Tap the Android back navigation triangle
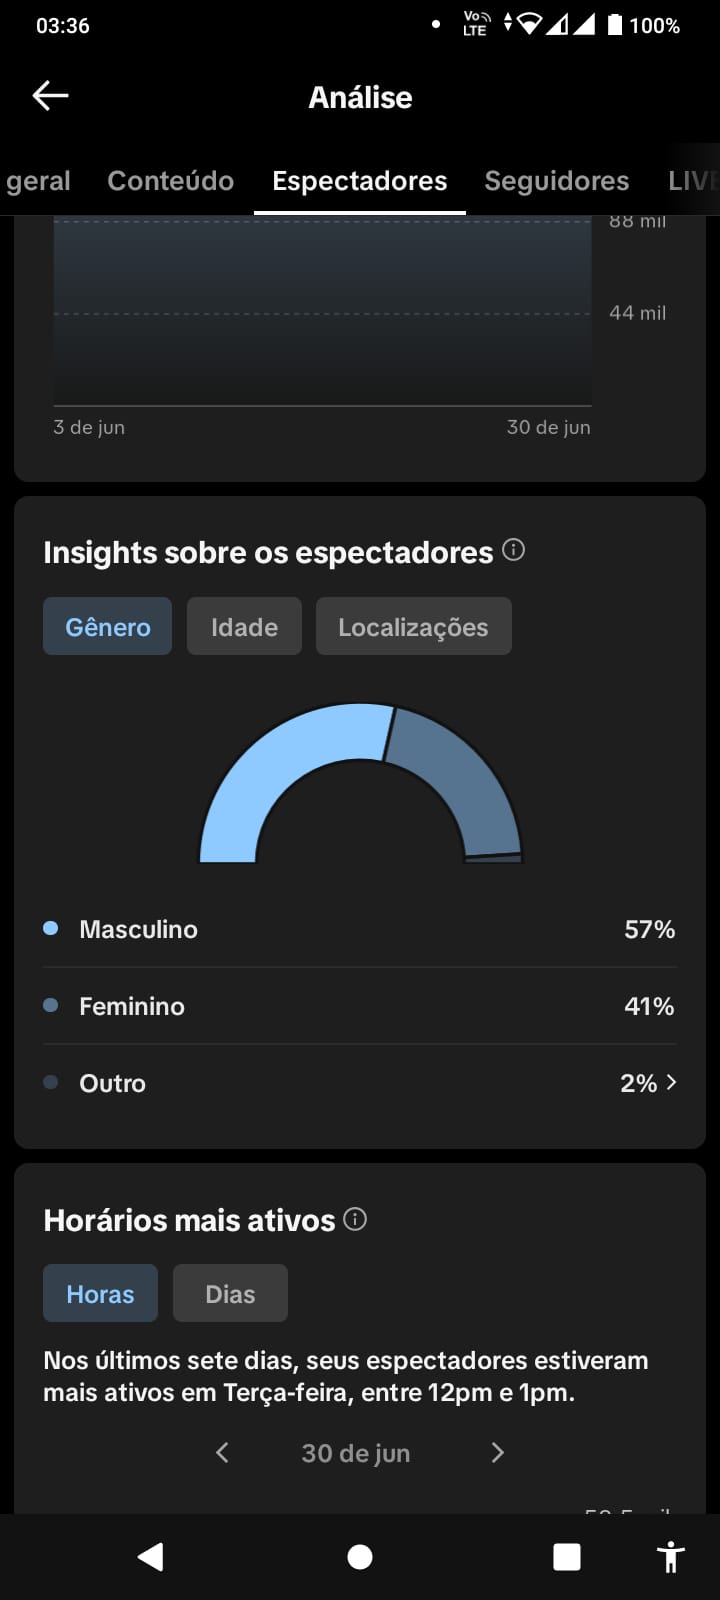 tap(151, 1556)
